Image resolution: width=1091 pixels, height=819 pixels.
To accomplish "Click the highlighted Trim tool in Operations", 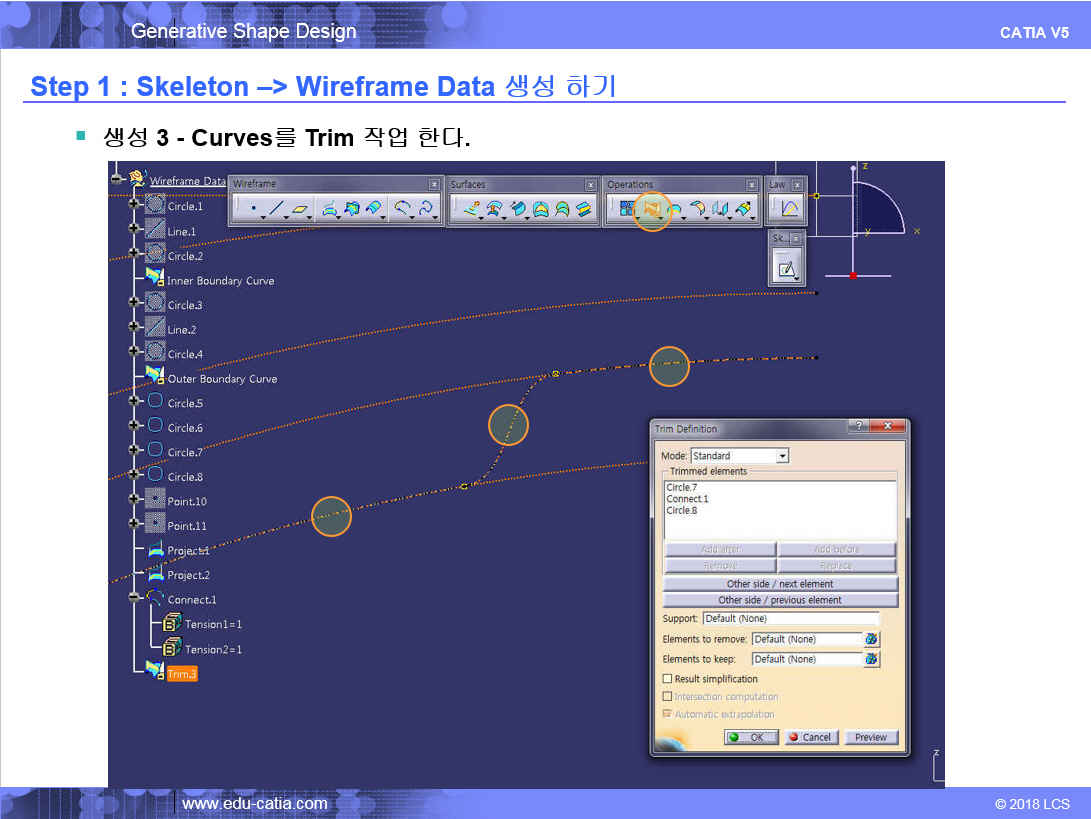I will [x=652, y=209].
